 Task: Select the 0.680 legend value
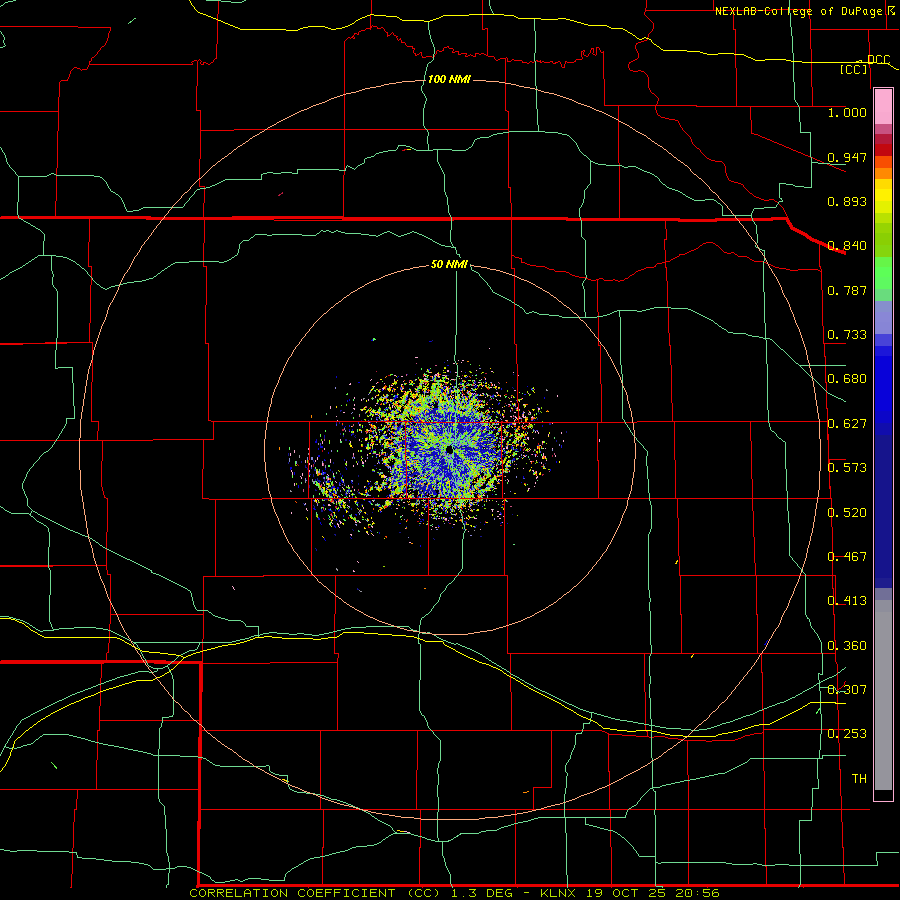click(x=847, y=379)
